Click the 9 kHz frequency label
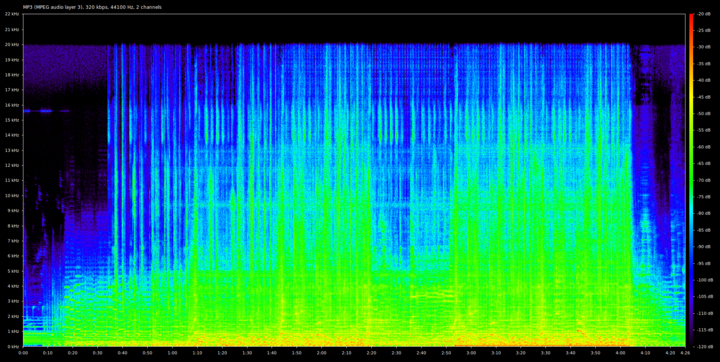This screenshot has height=362, width=720. pos(12,210)
